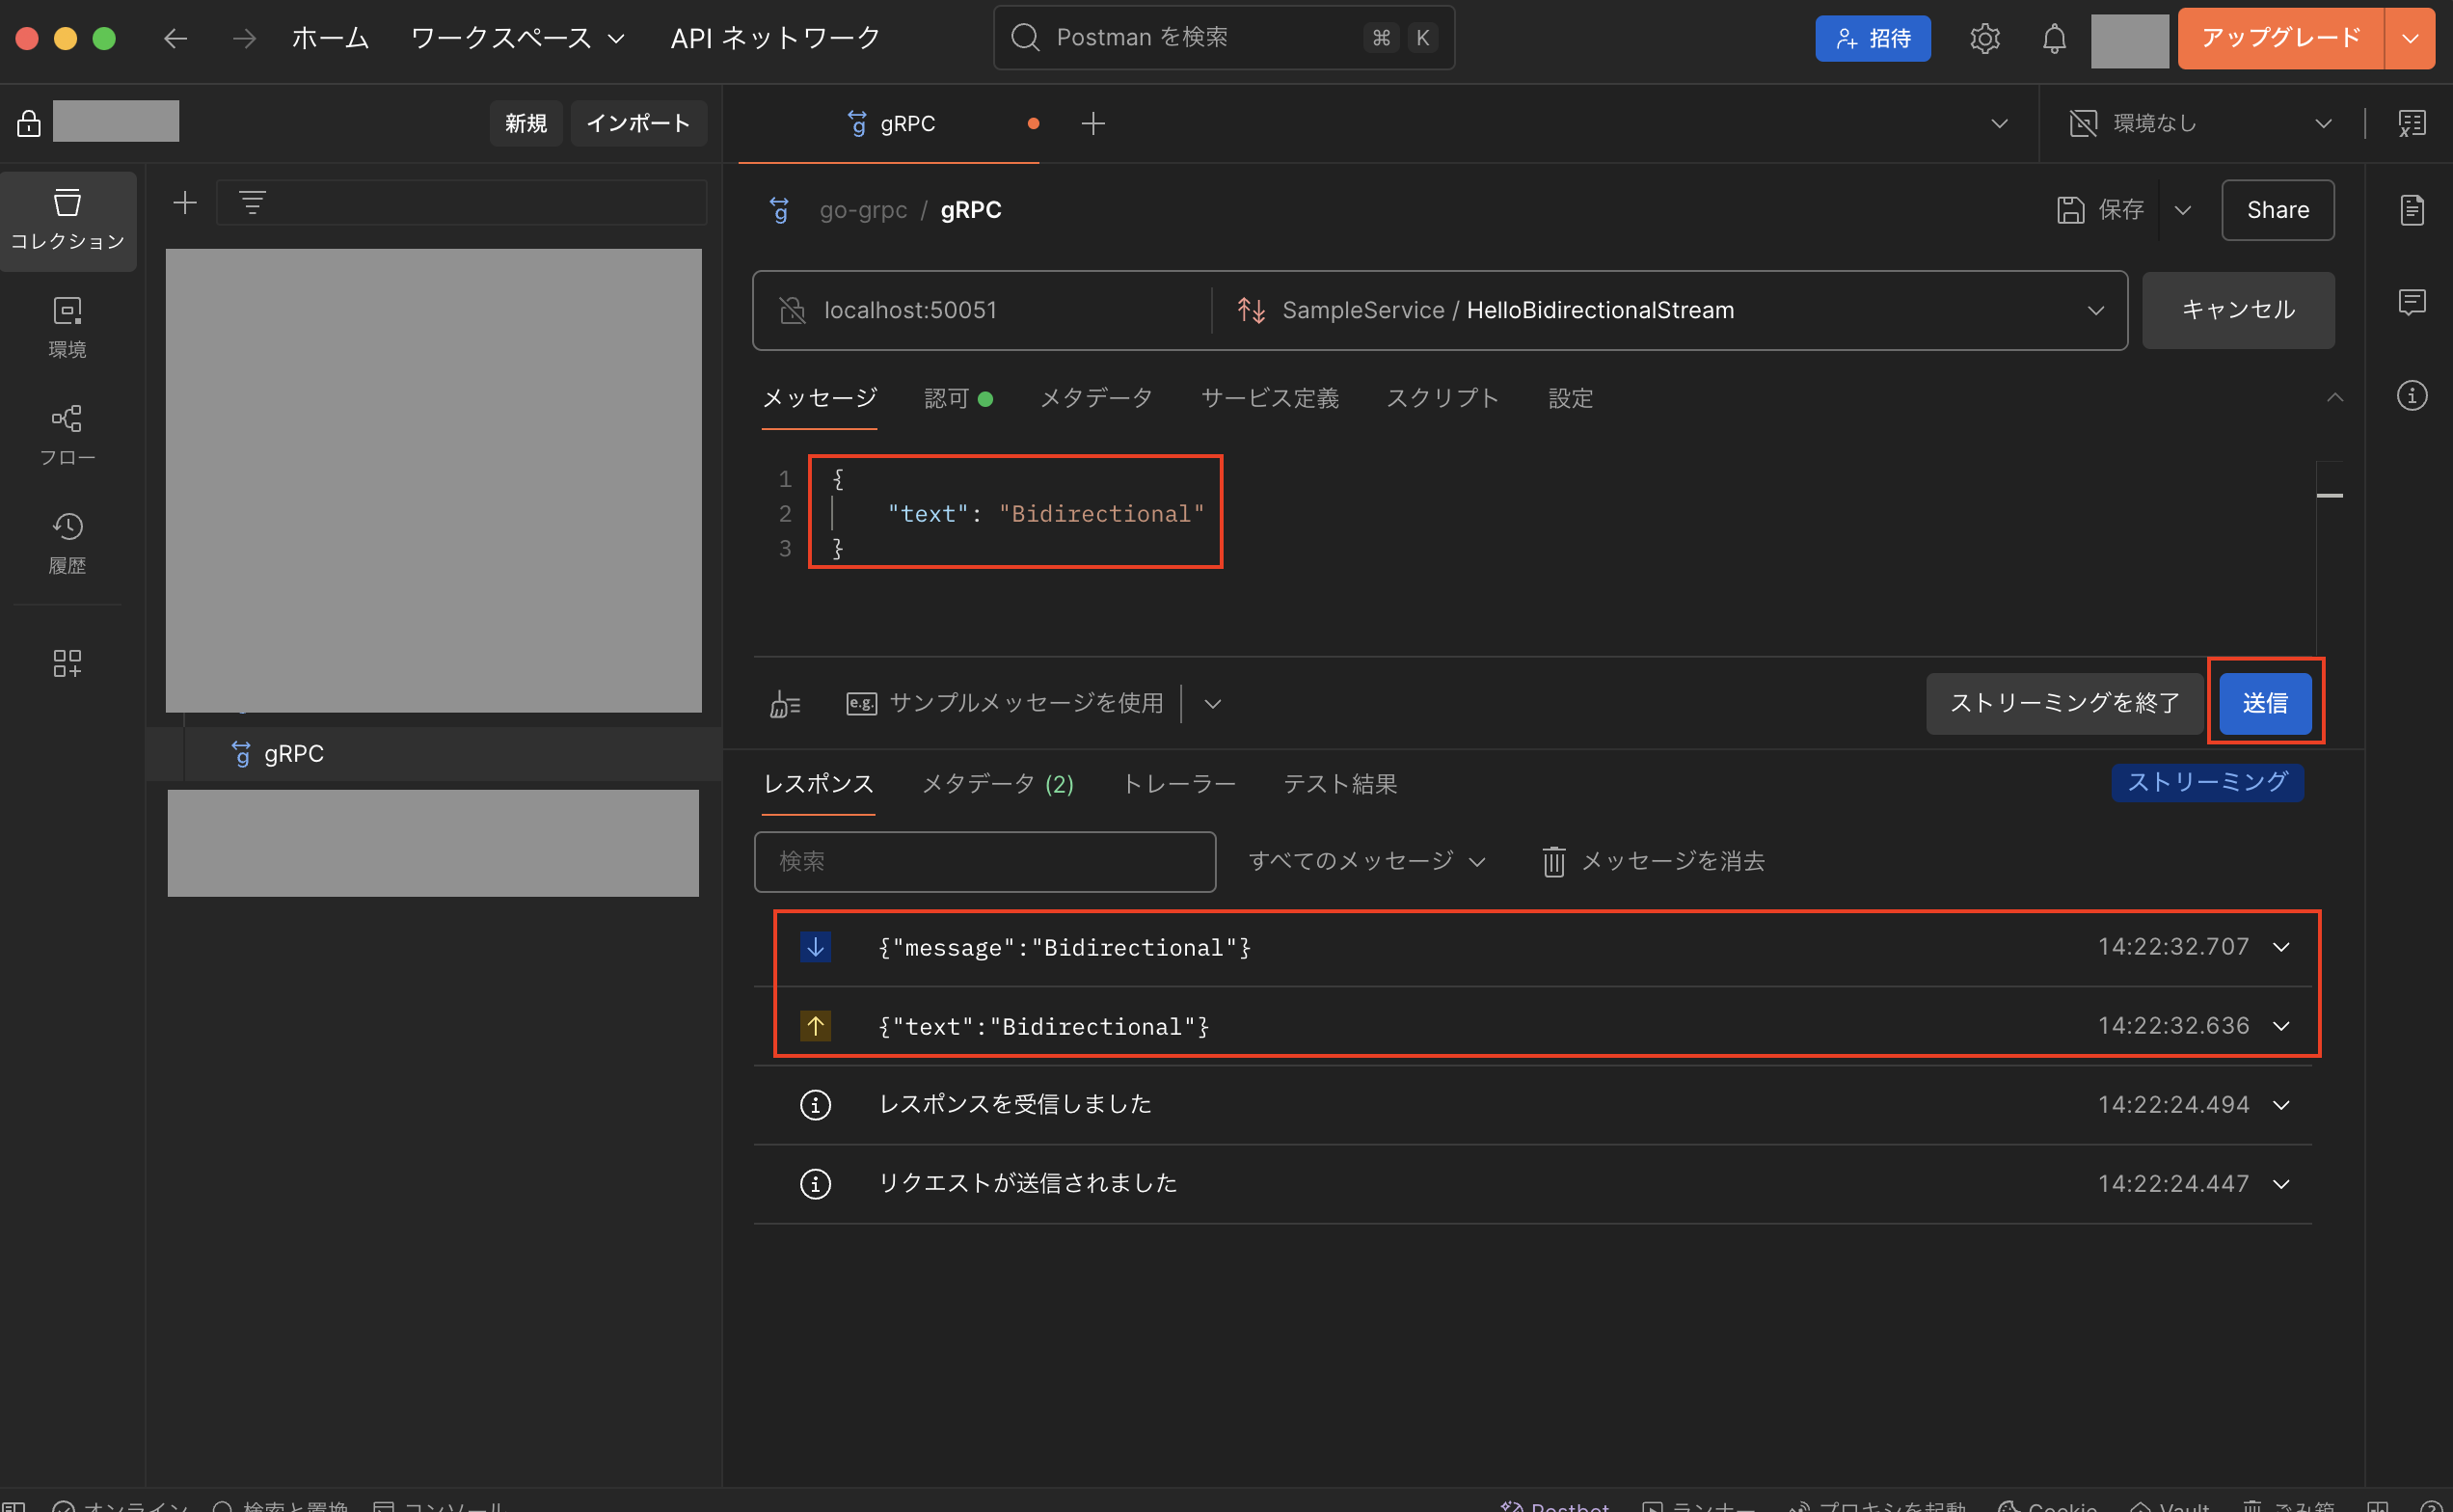Screen dimensions: 2453x1512
Task: Open the フロー flows sidebar panel
Action: (x=68, y=435)
